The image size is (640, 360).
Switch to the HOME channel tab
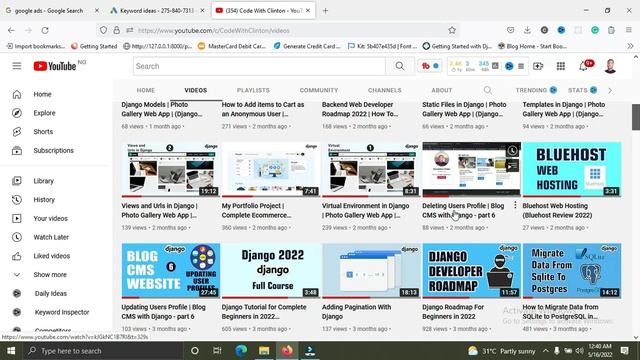click(146, 90)
